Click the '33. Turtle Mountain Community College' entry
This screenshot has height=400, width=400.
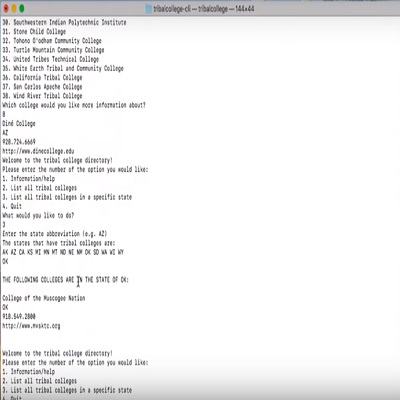pyautogui.click(x=53, y=50)
